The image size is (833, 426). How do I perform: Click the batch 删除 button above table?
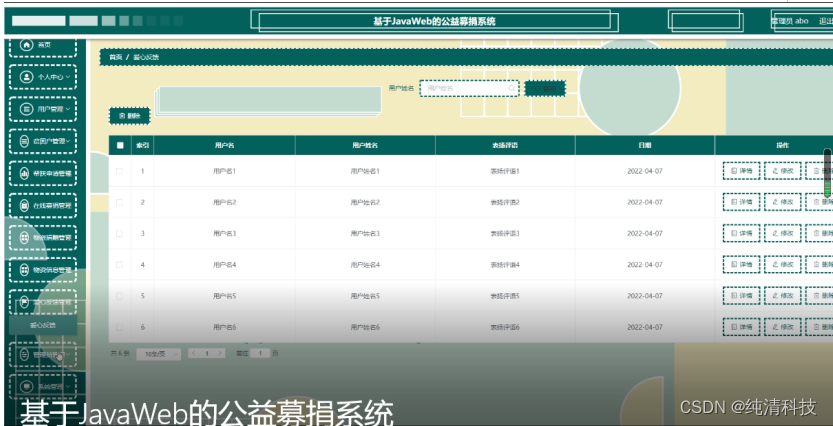coord(130,116)
